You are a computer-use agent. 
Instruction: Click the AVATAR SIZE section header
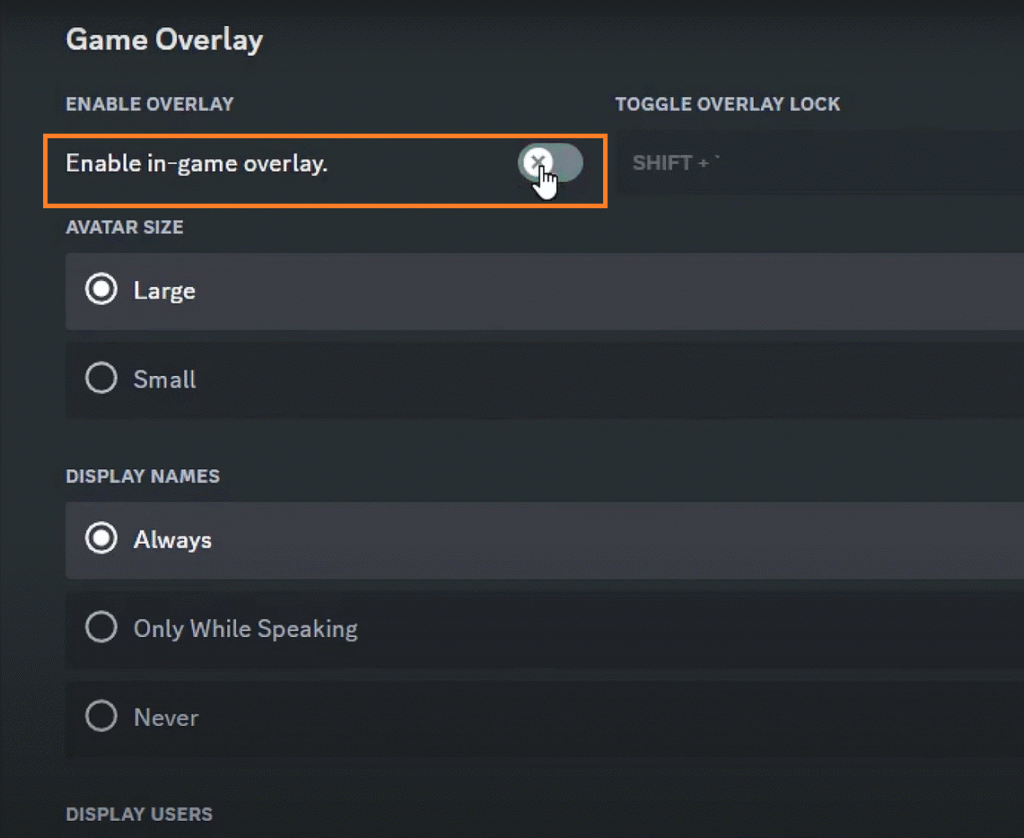pyautogui.click(x=124, y=227)
